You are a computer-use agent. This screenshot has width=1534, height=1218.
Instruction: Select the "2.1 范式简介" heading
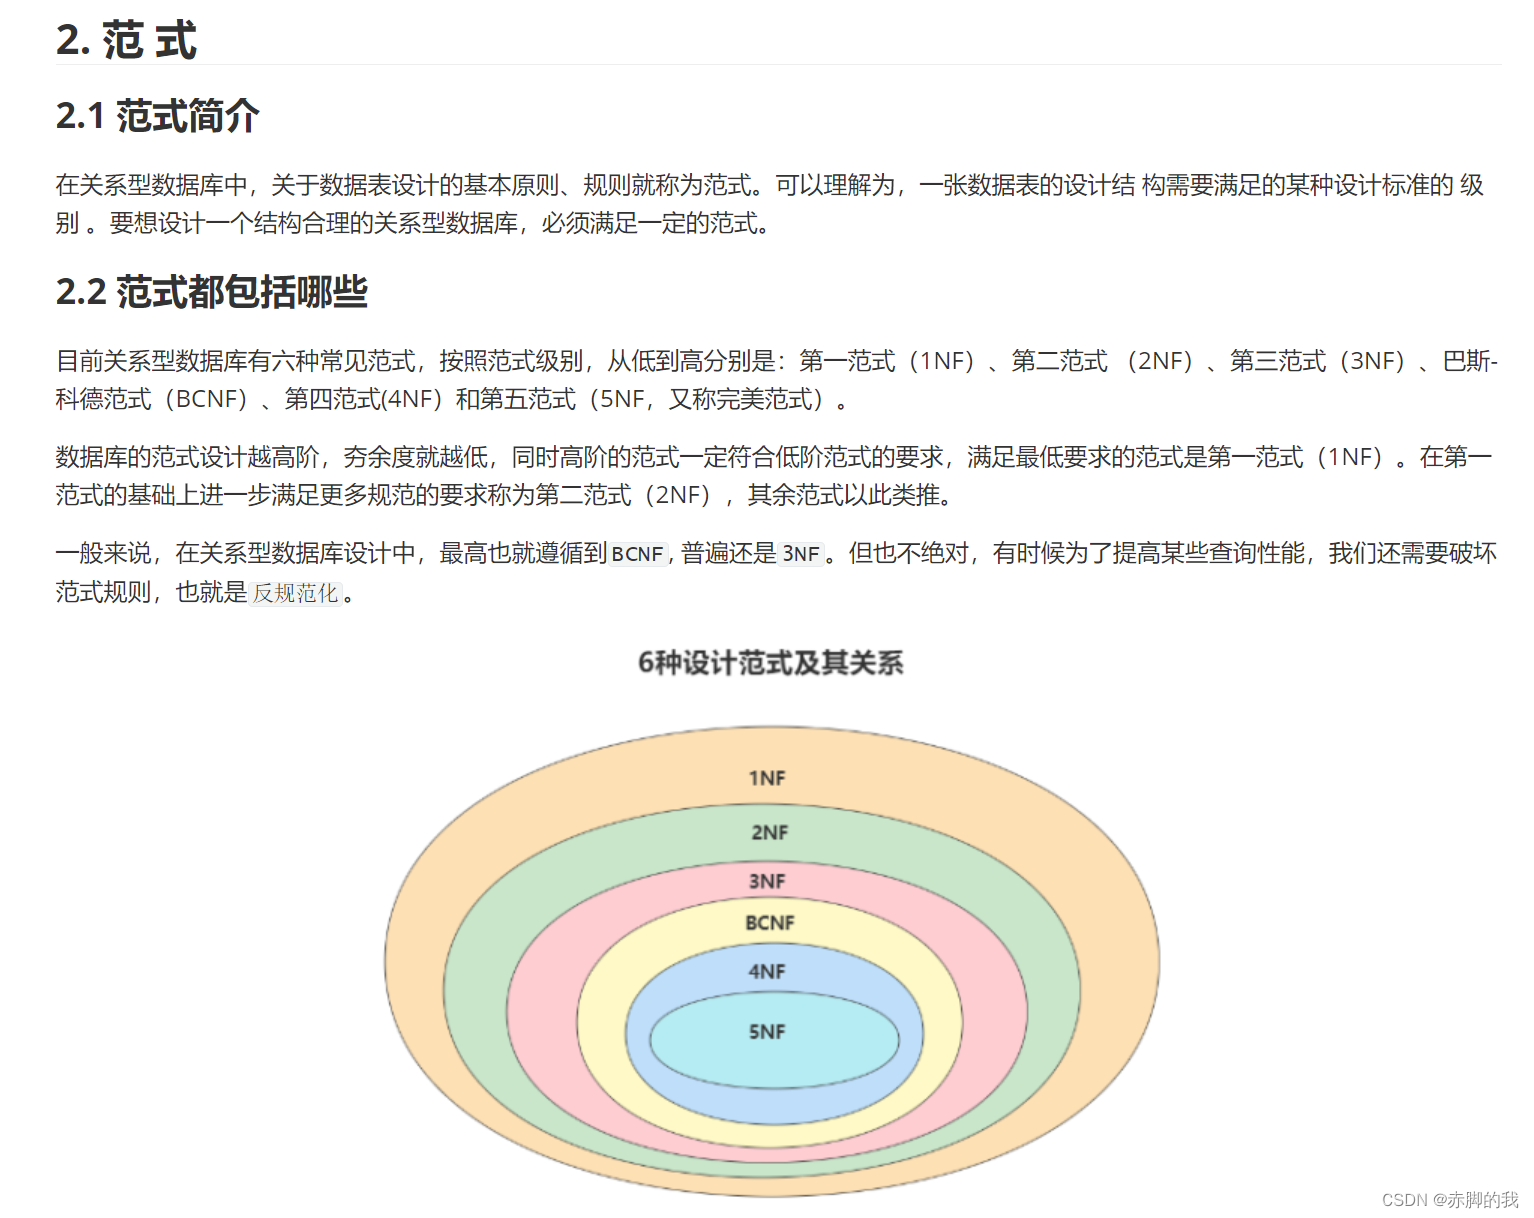(x=156, y=116)
